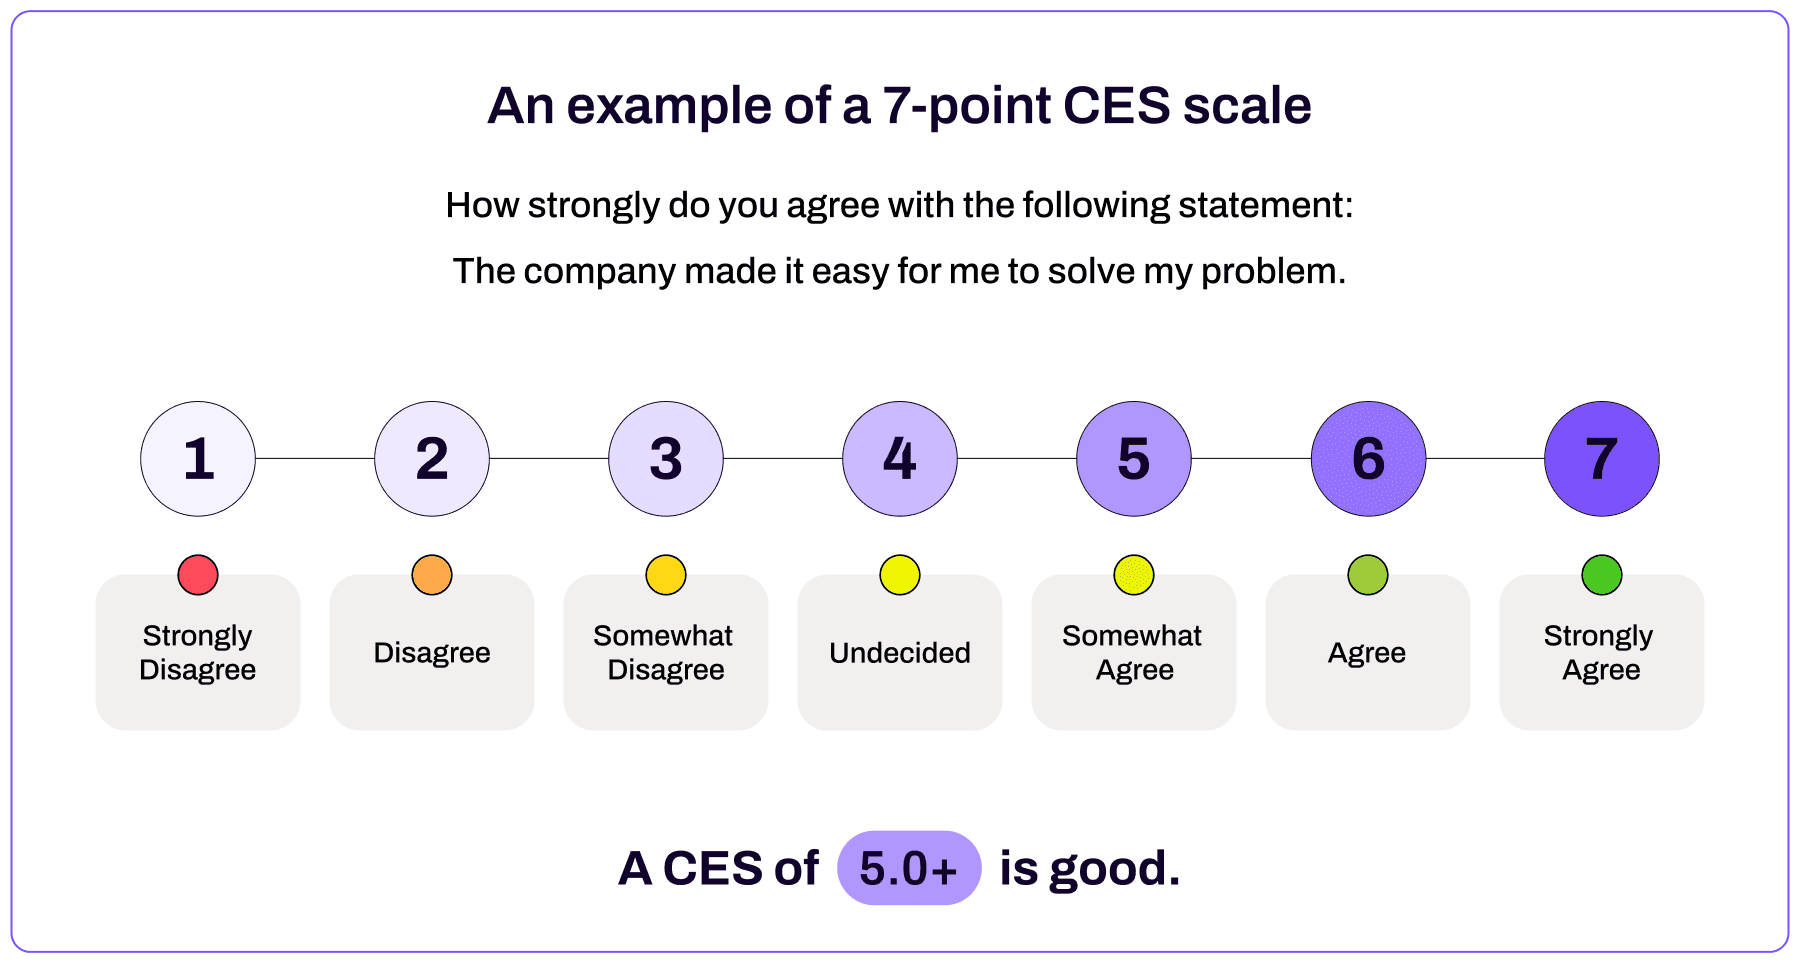Choose the number 4 scale circle

[900, 459]
